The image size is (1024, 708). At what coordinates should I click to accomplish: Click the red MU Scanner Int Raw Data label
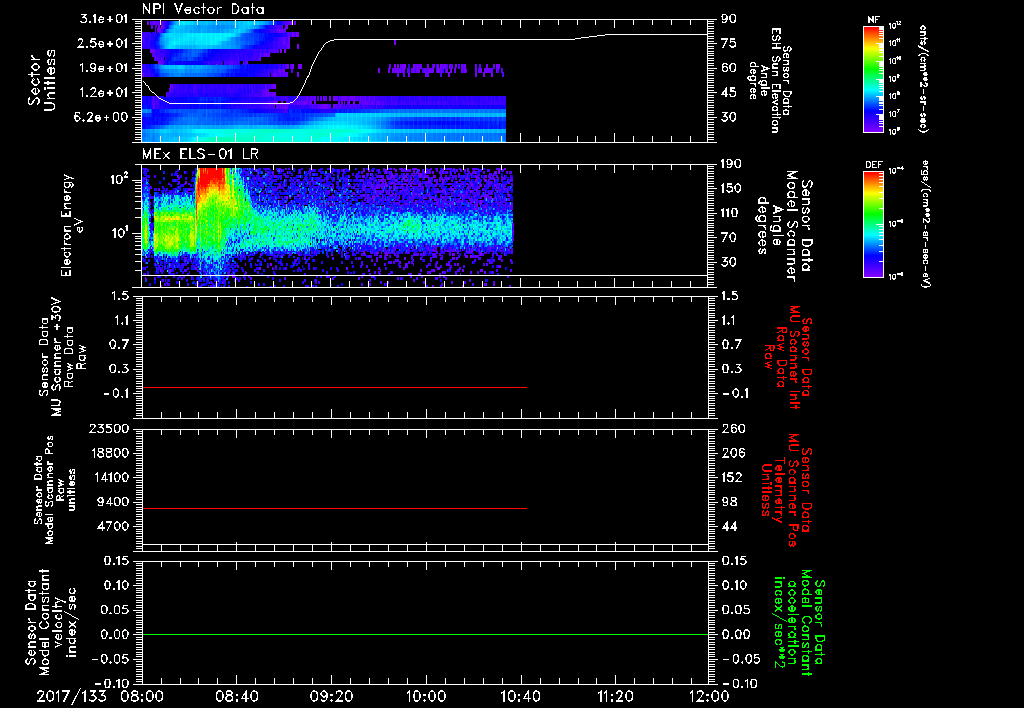(x=789, y=357)
